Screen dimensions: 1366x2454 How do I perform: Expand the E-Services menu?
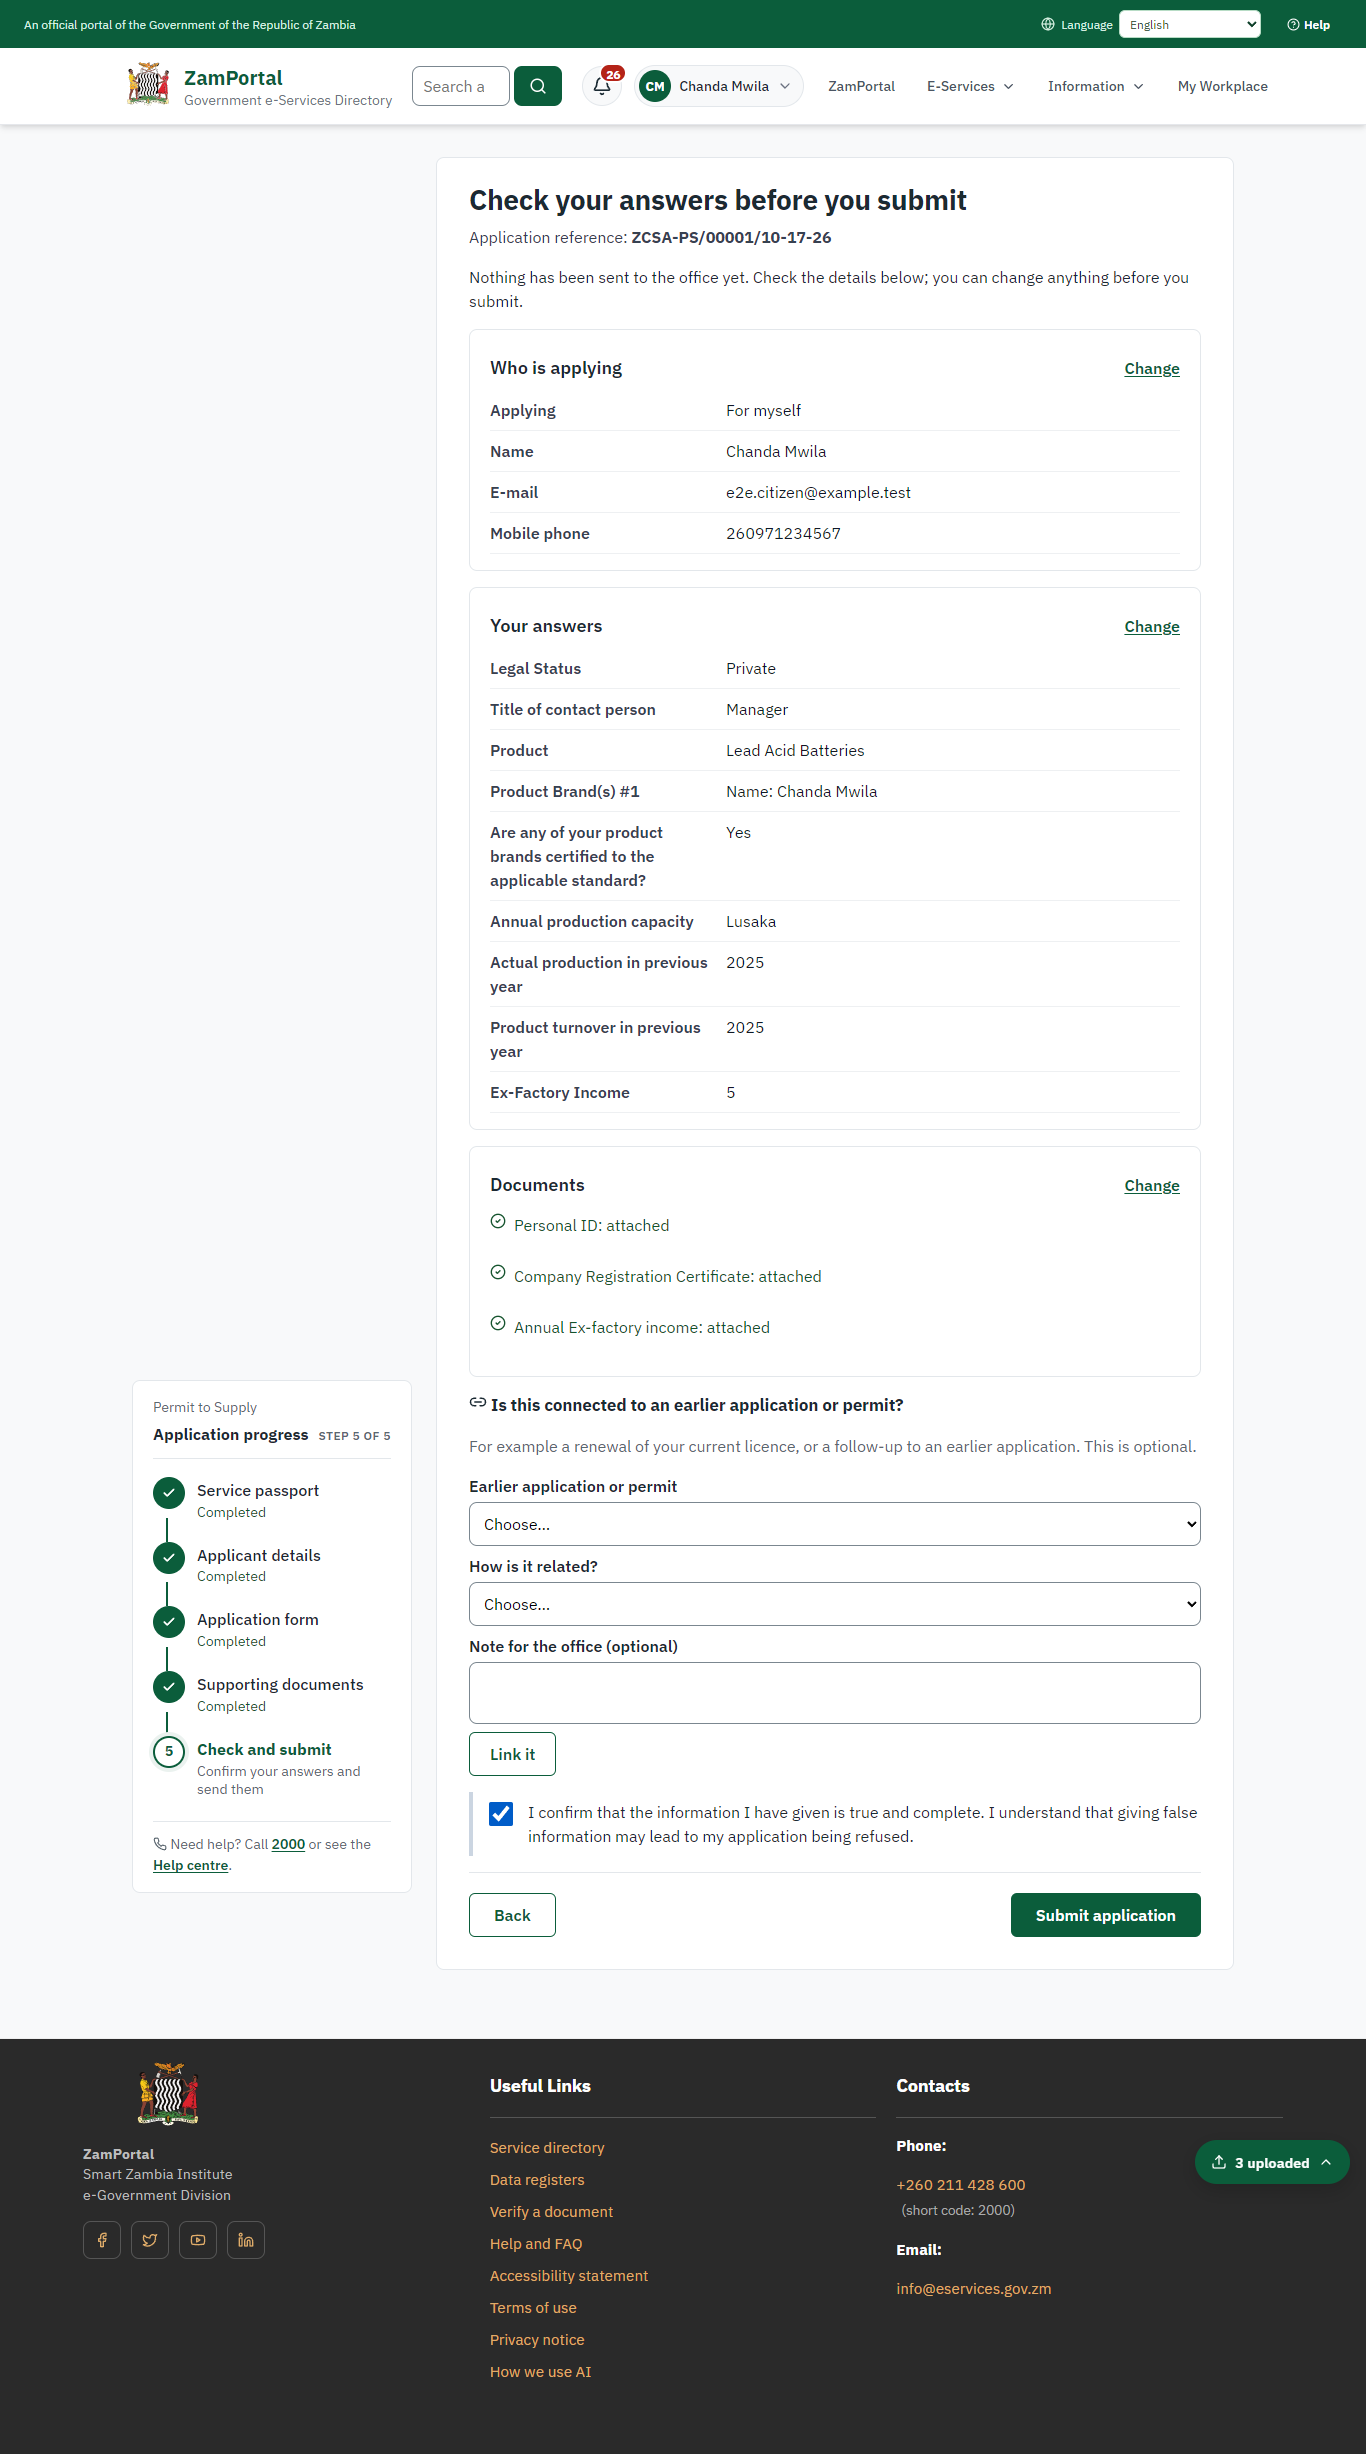pos(970,86)
